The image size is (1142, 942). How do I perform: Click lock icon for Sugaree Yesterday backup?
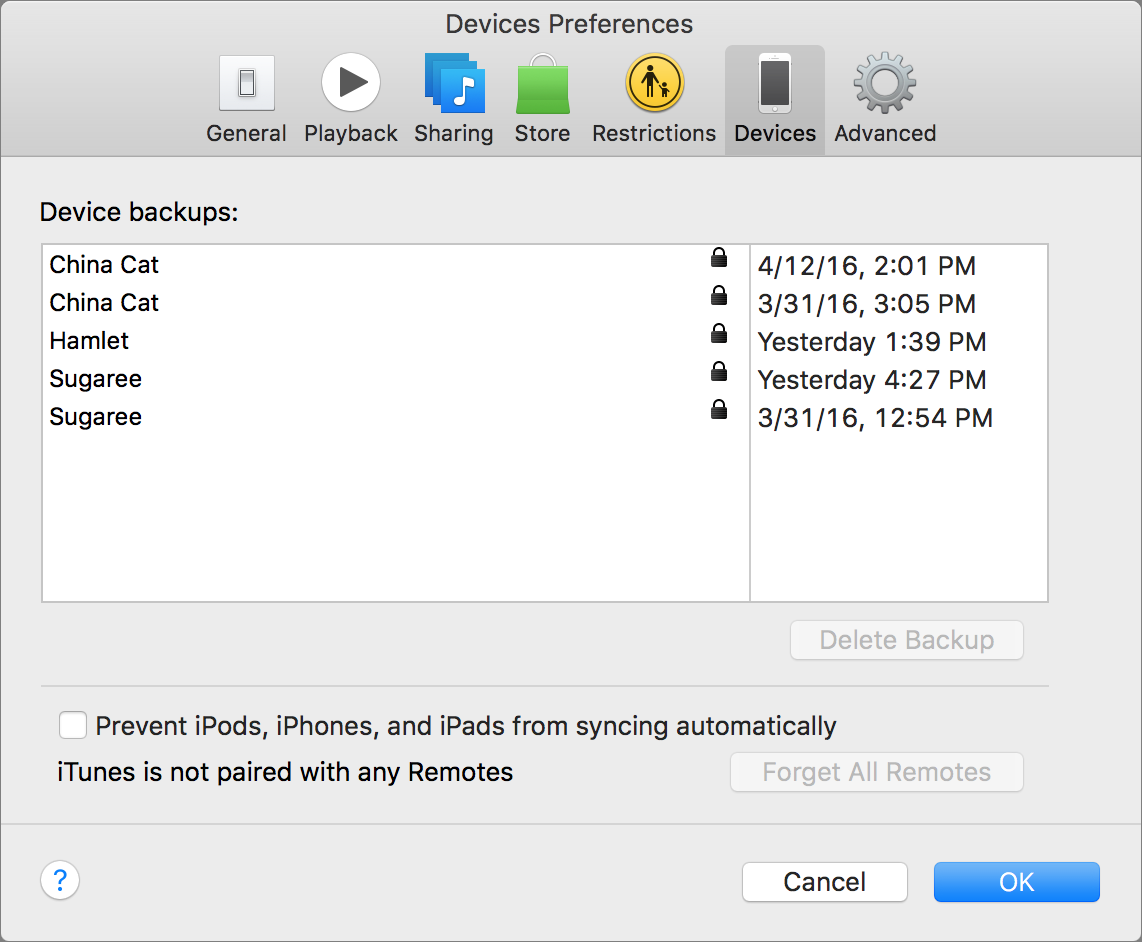(719, 371)
